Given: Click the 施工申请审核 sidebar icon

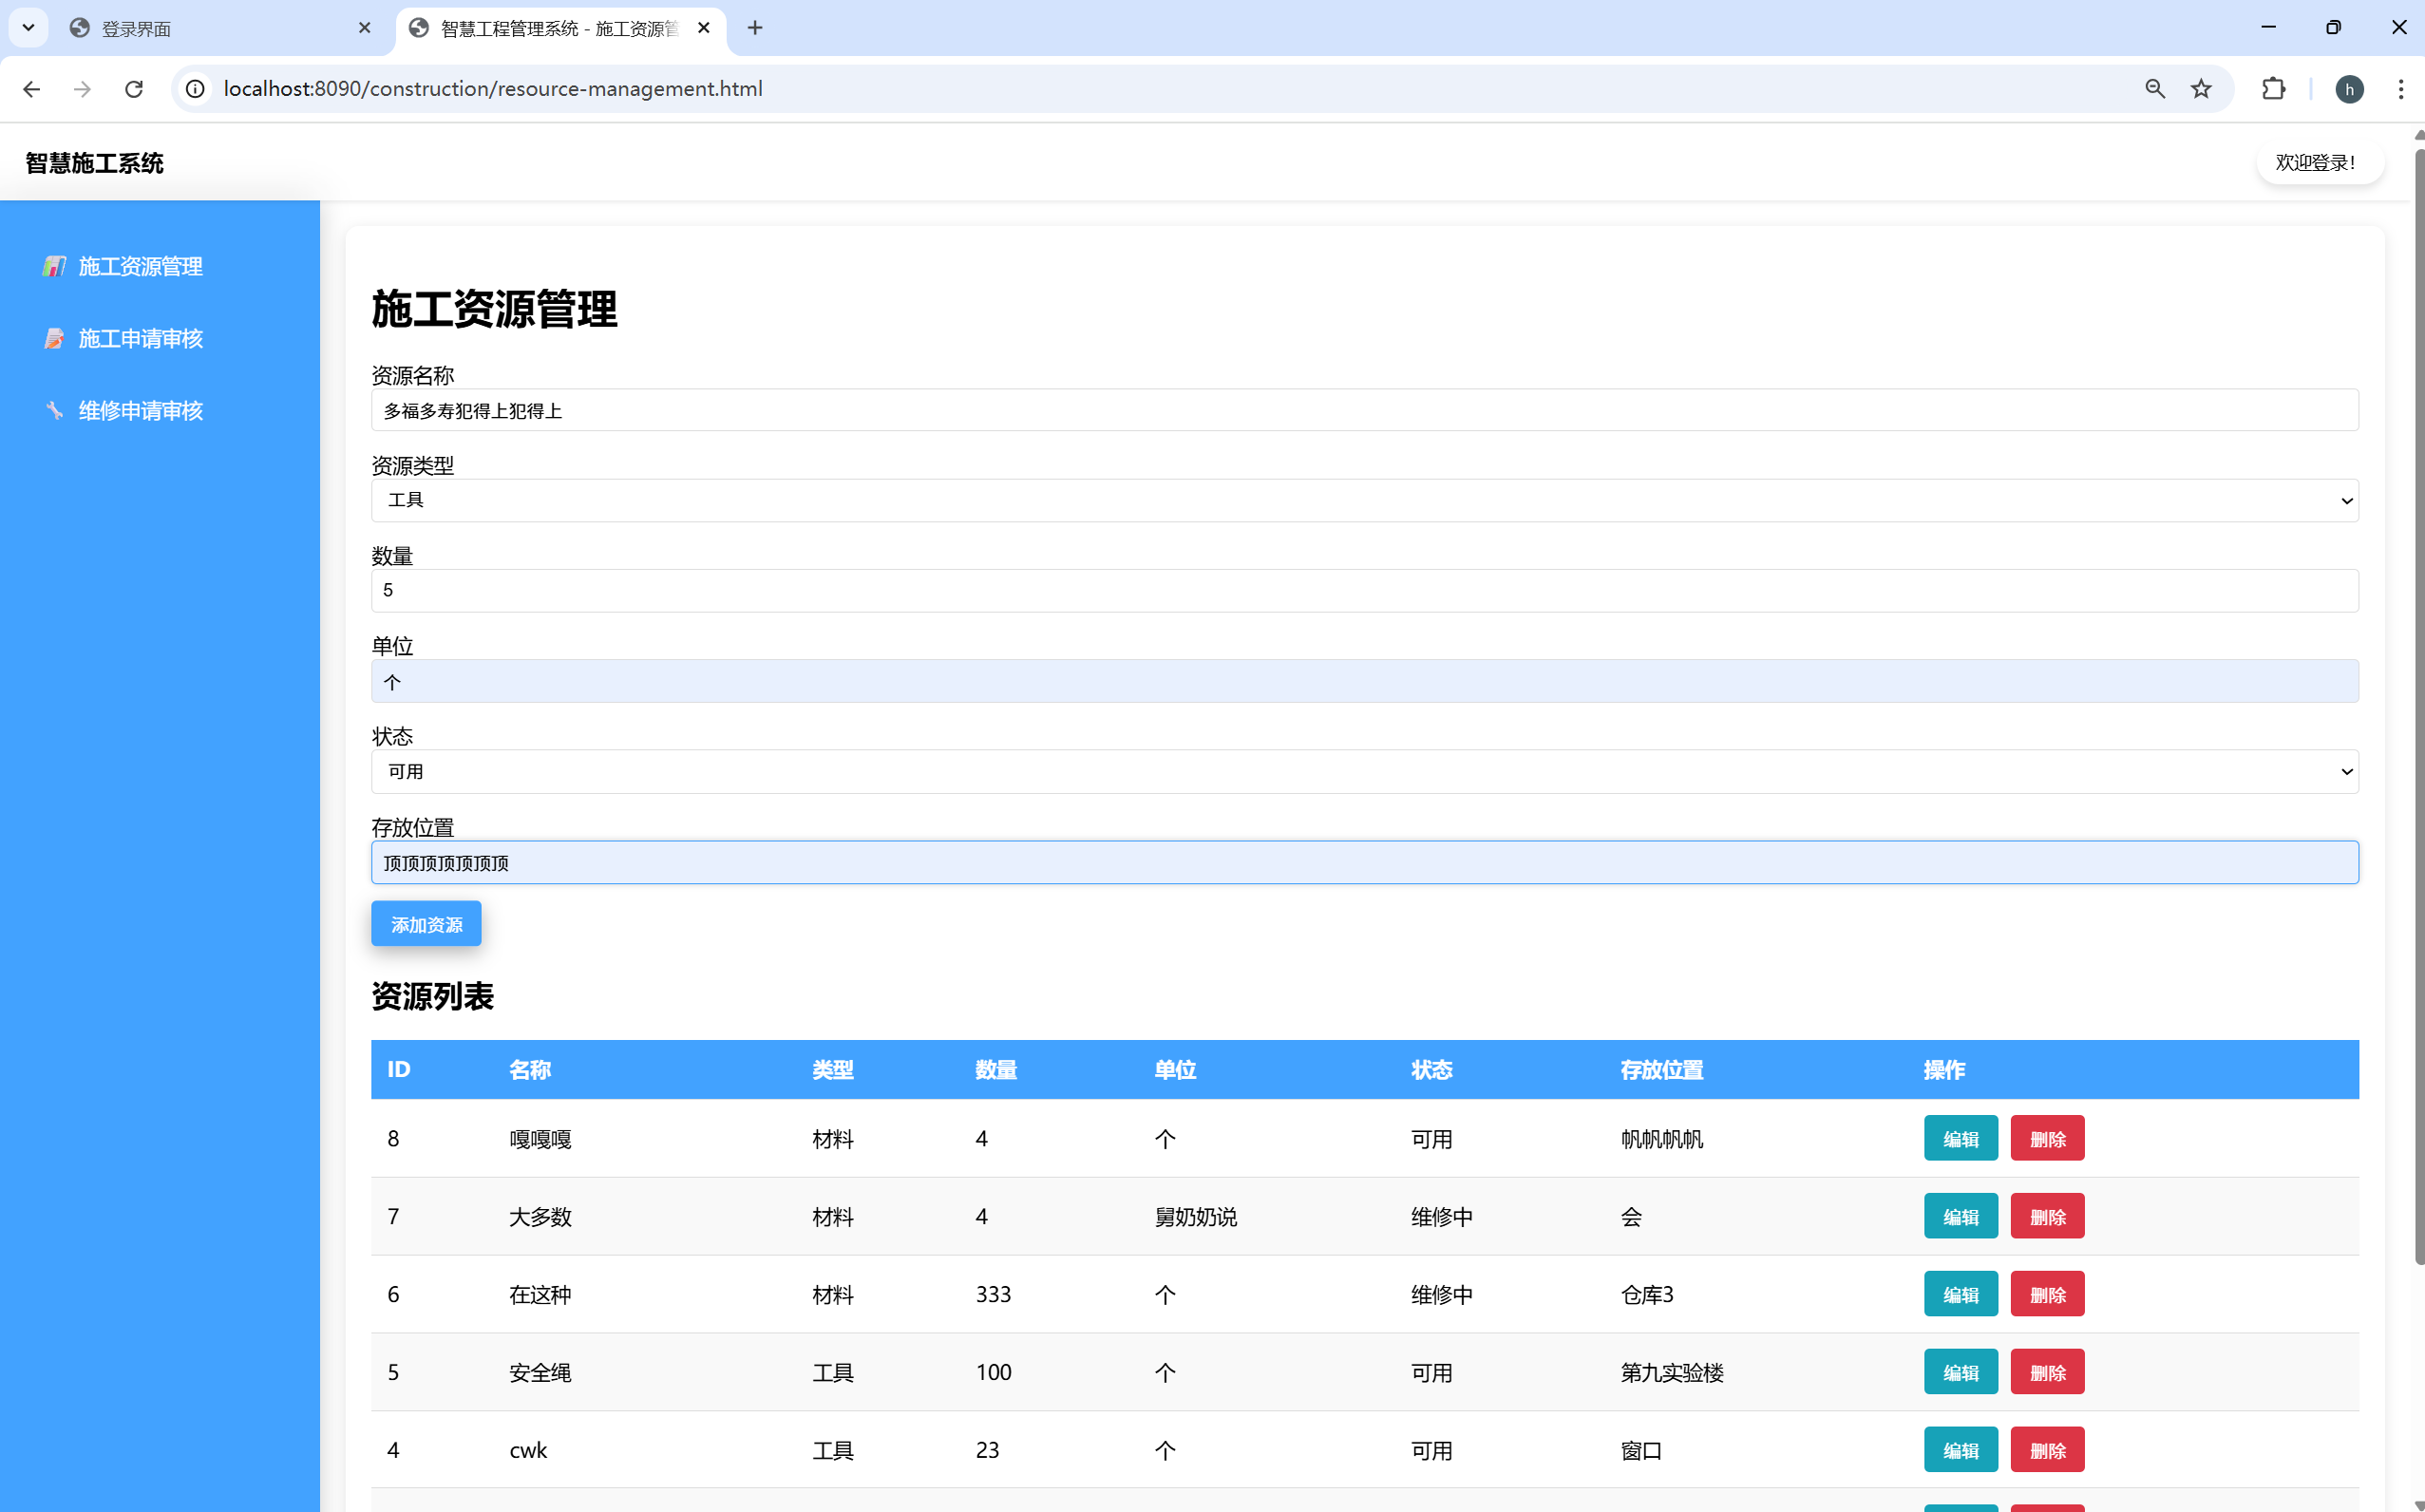Looking at the screenshot, I should [x=54, y=339].
